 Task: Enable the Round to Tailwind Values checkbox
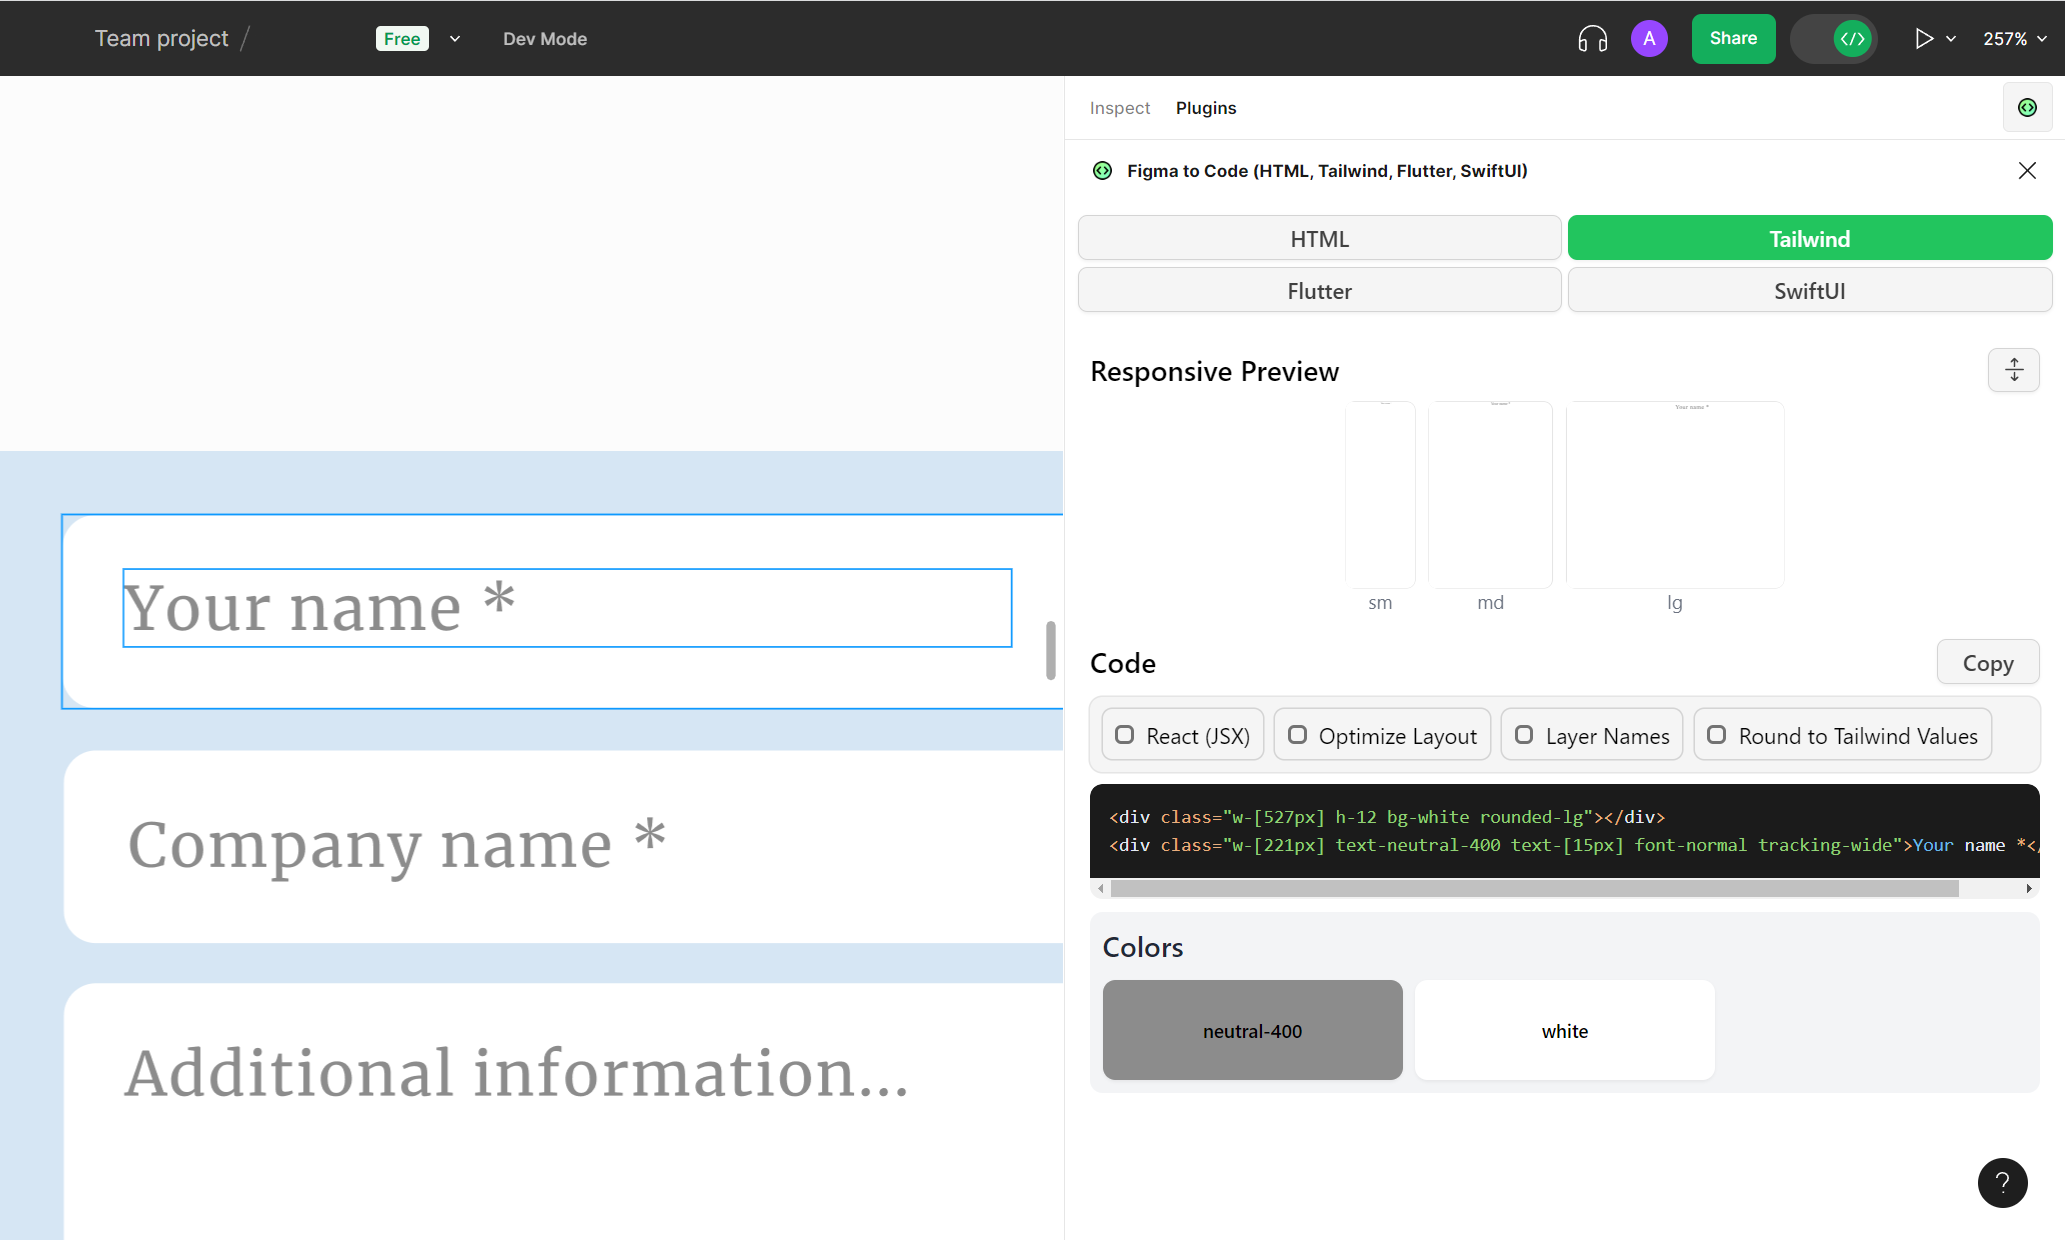(x=1715, y=736)
